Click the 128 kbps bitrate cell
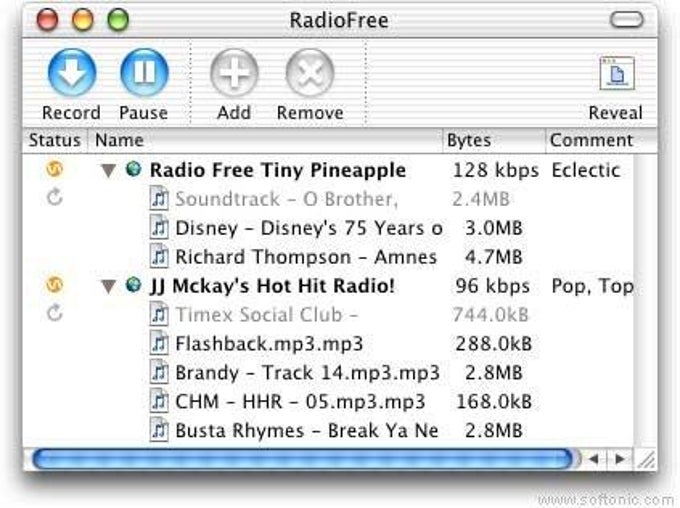 pyautogui.click(x=496, y=170)
